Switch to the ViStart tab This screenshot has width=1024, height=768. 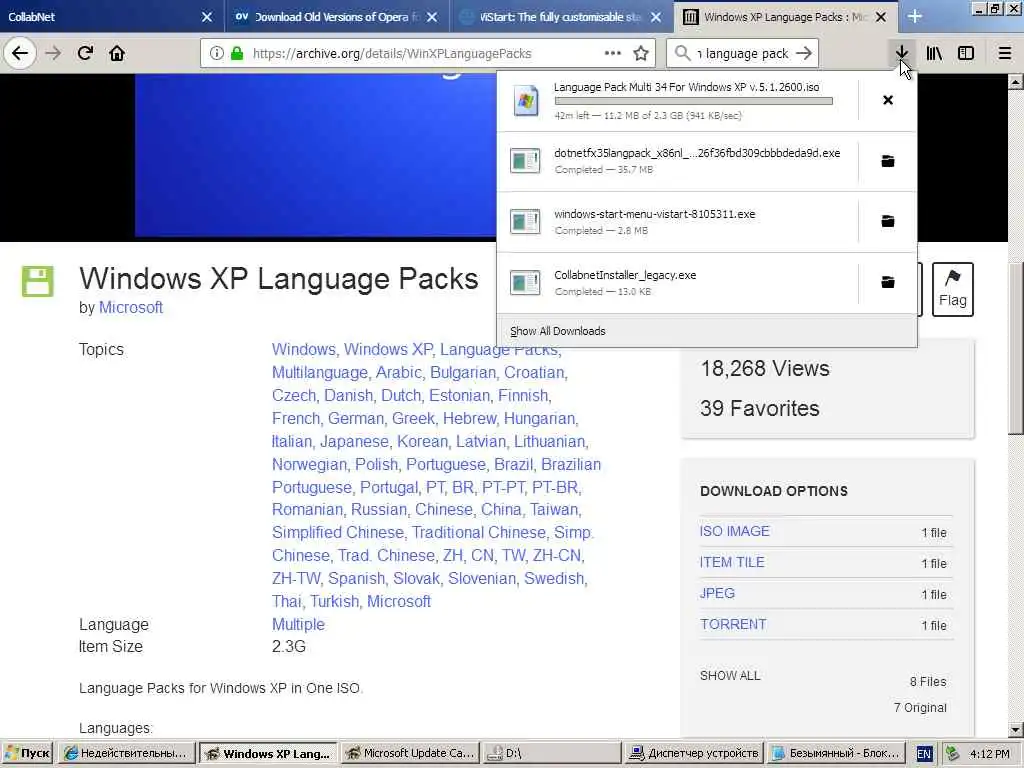pos(562,17)
